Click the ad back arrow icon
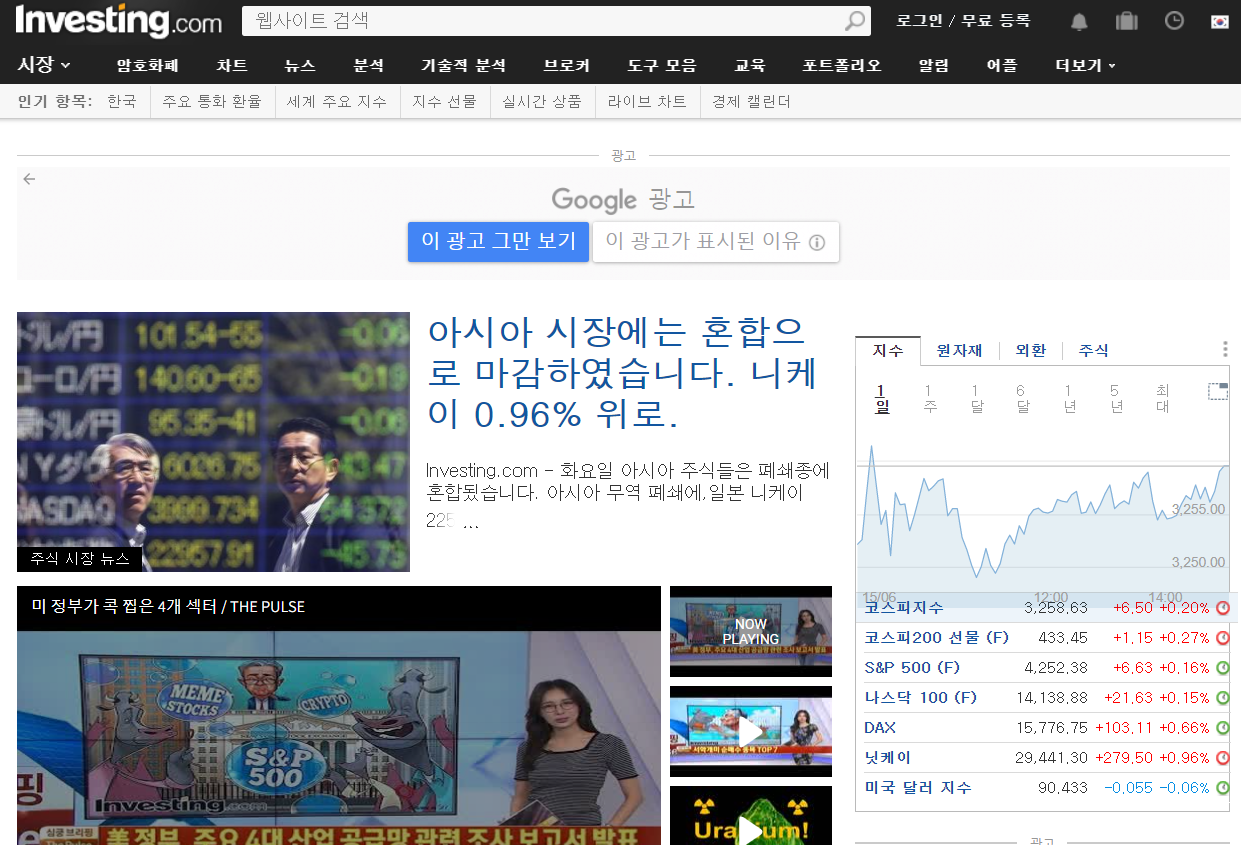 pos(29,179)
